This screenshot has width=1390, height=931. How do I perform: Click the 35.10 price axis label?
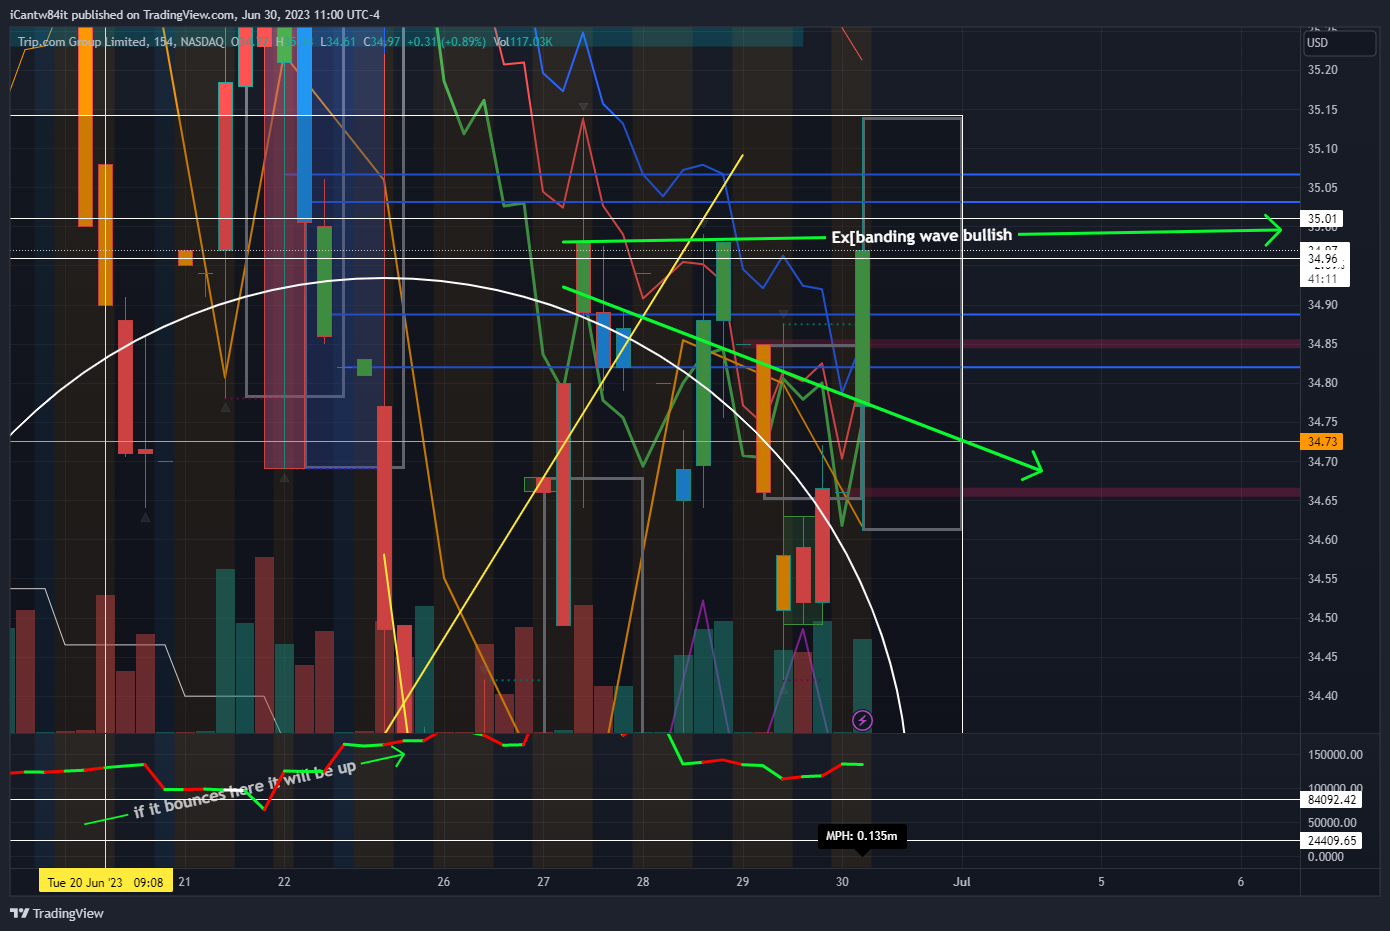pos(1322,149)
